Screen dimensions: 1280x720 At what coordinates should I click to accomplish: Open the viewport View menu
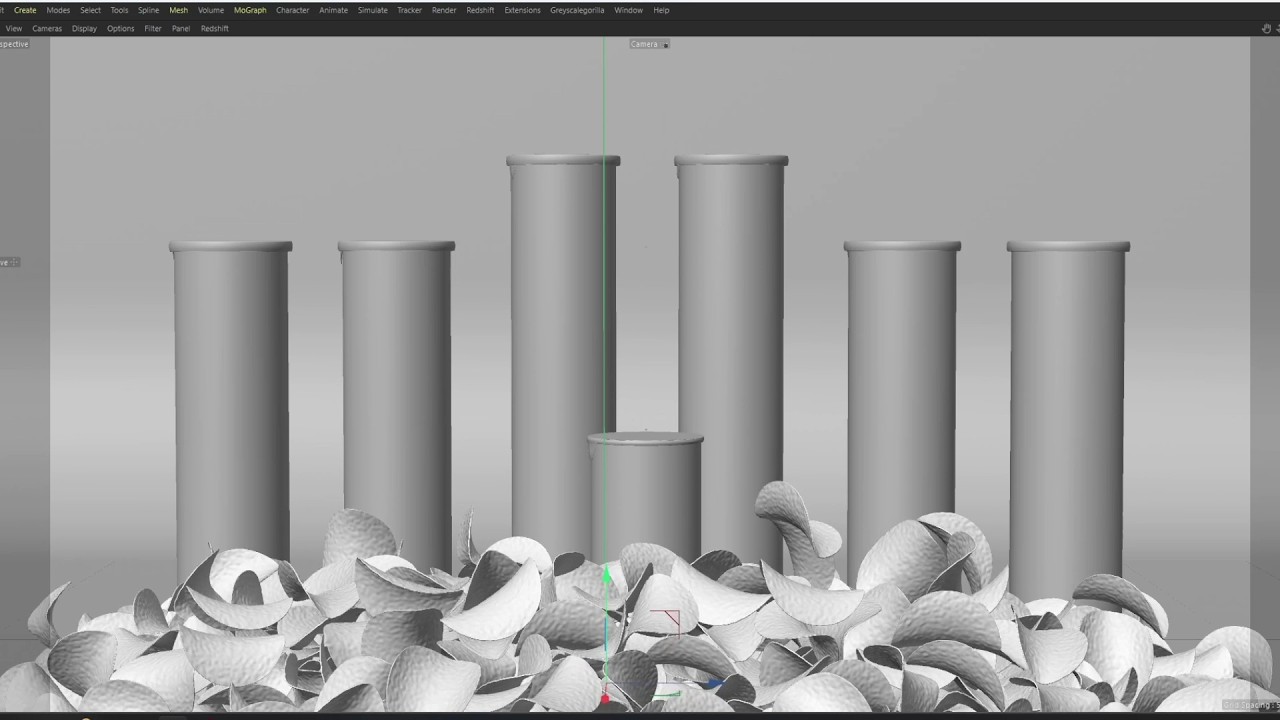click(14, 29)
